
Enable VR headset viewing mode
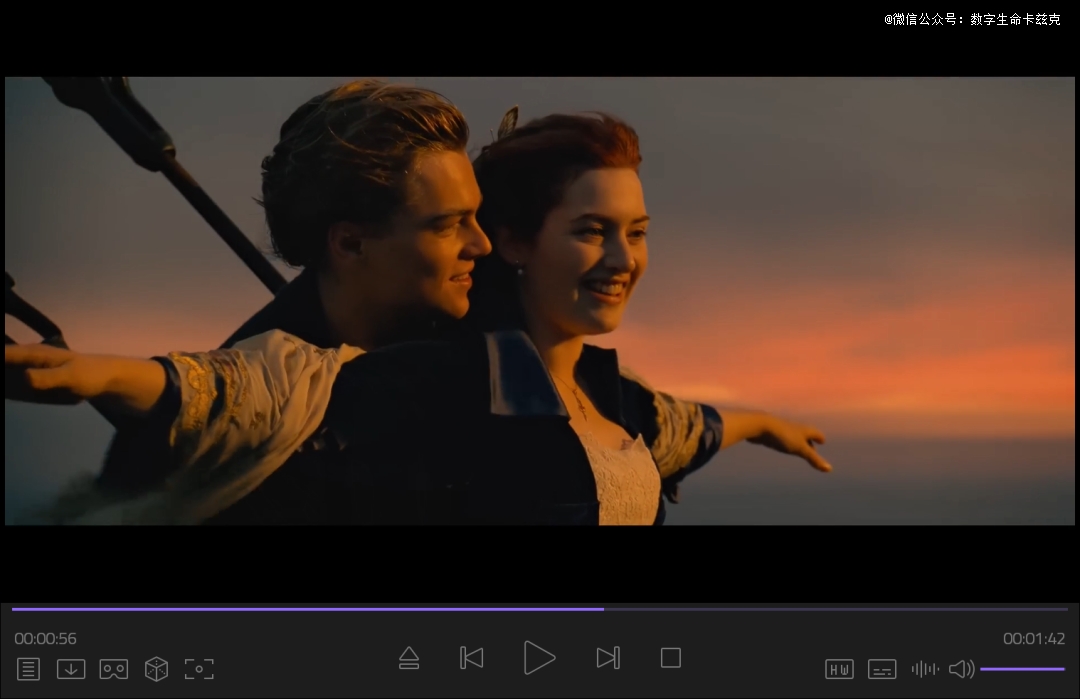point(114,669)
